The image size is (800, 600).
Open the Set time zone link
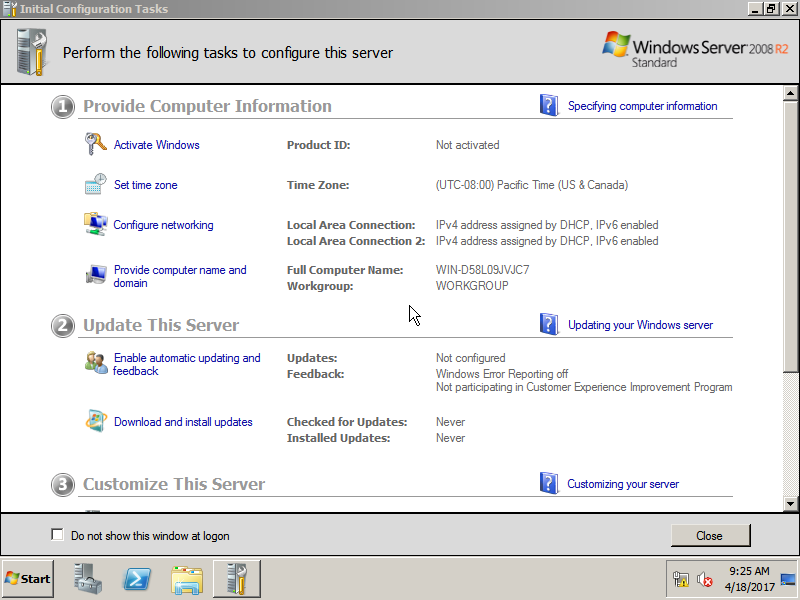145,185
